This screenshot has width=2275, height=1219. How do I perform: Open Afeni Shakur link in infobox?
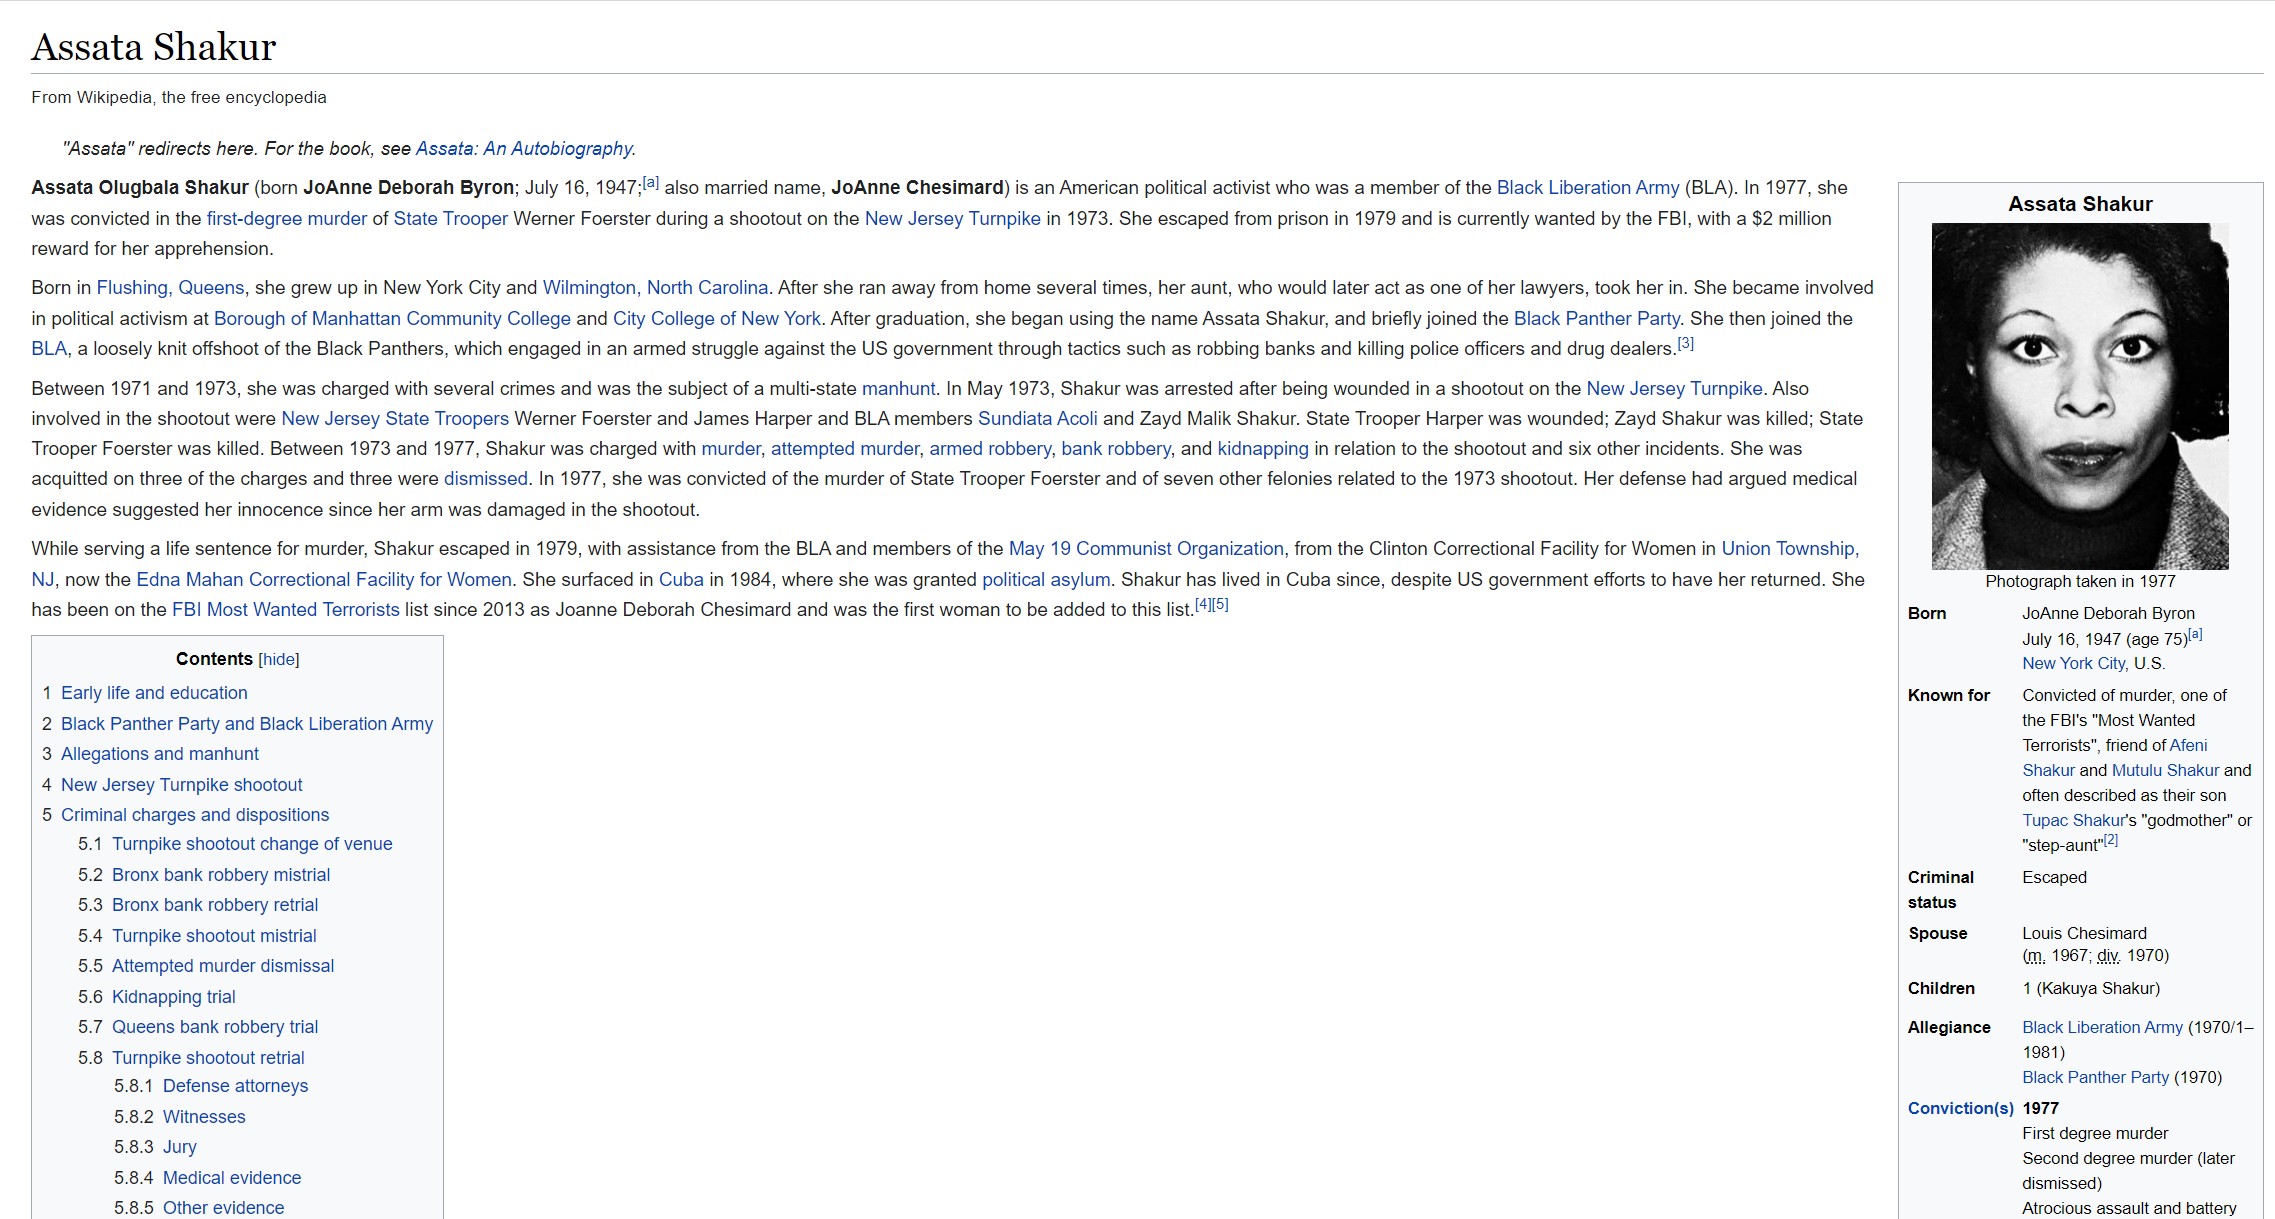(x=2188, y=746)
